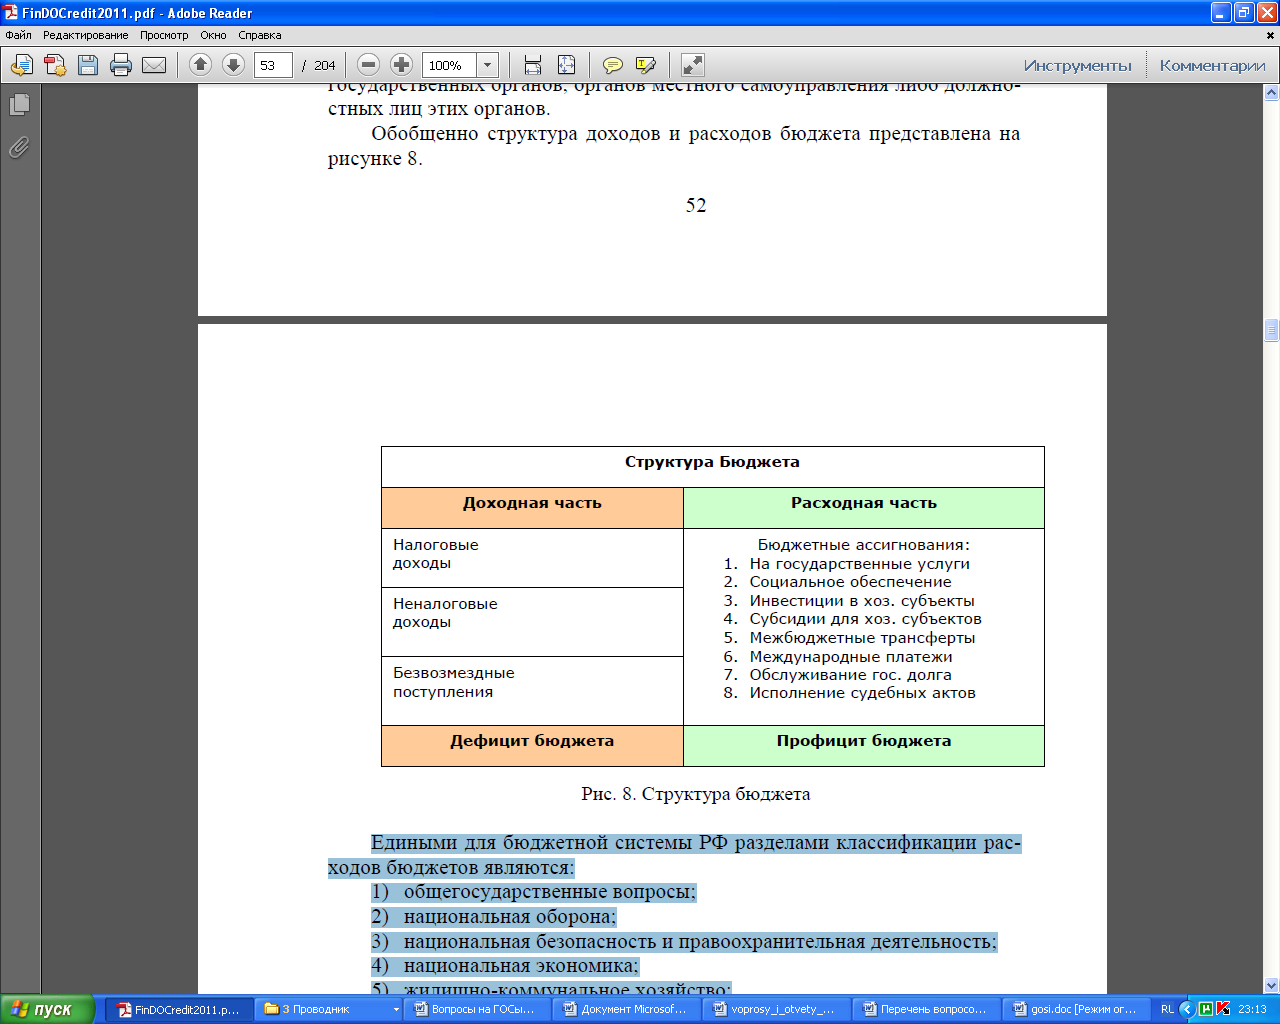The height and width of the screenshot is (1024, 1280).
Task: Click the Налоговые доходы cell
Action: pos(532,558)
